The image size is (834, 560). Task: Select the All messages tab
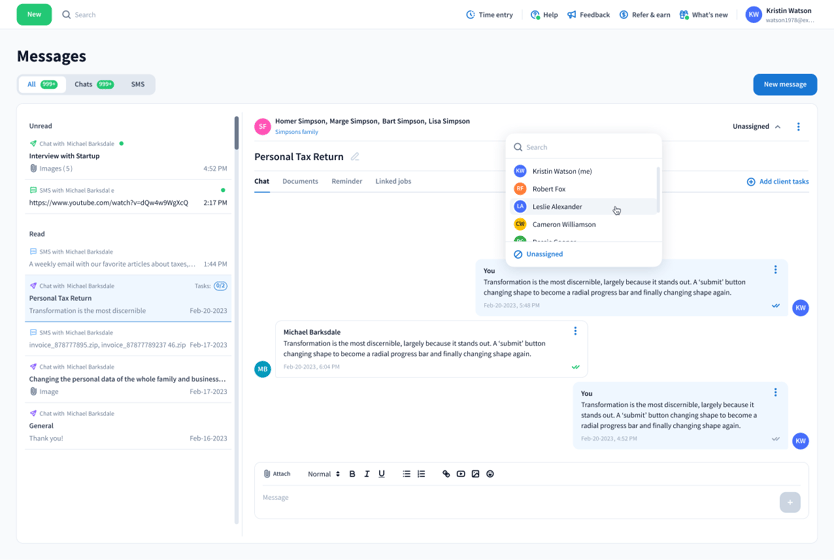pos(43,85)
